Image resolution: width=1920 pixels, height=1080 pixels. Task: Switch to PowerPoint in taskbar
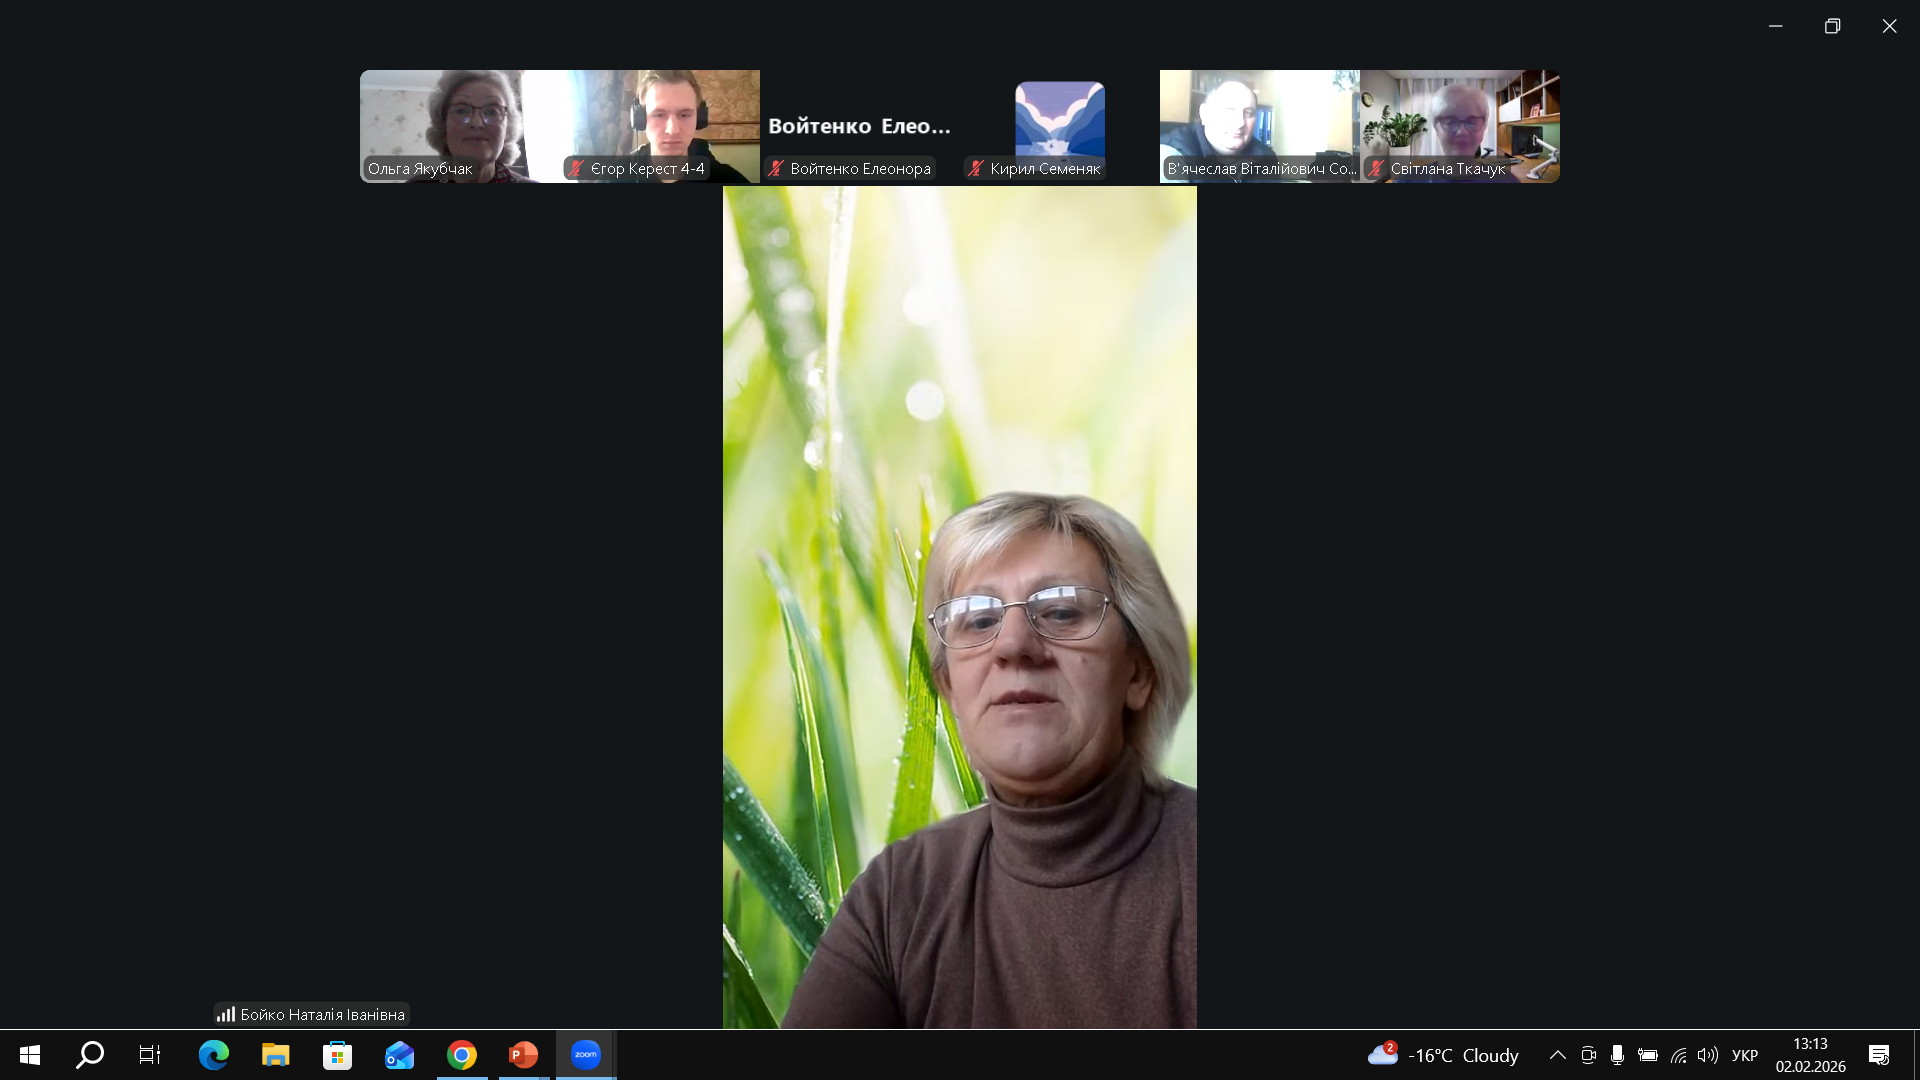[x=523, y=1055]
